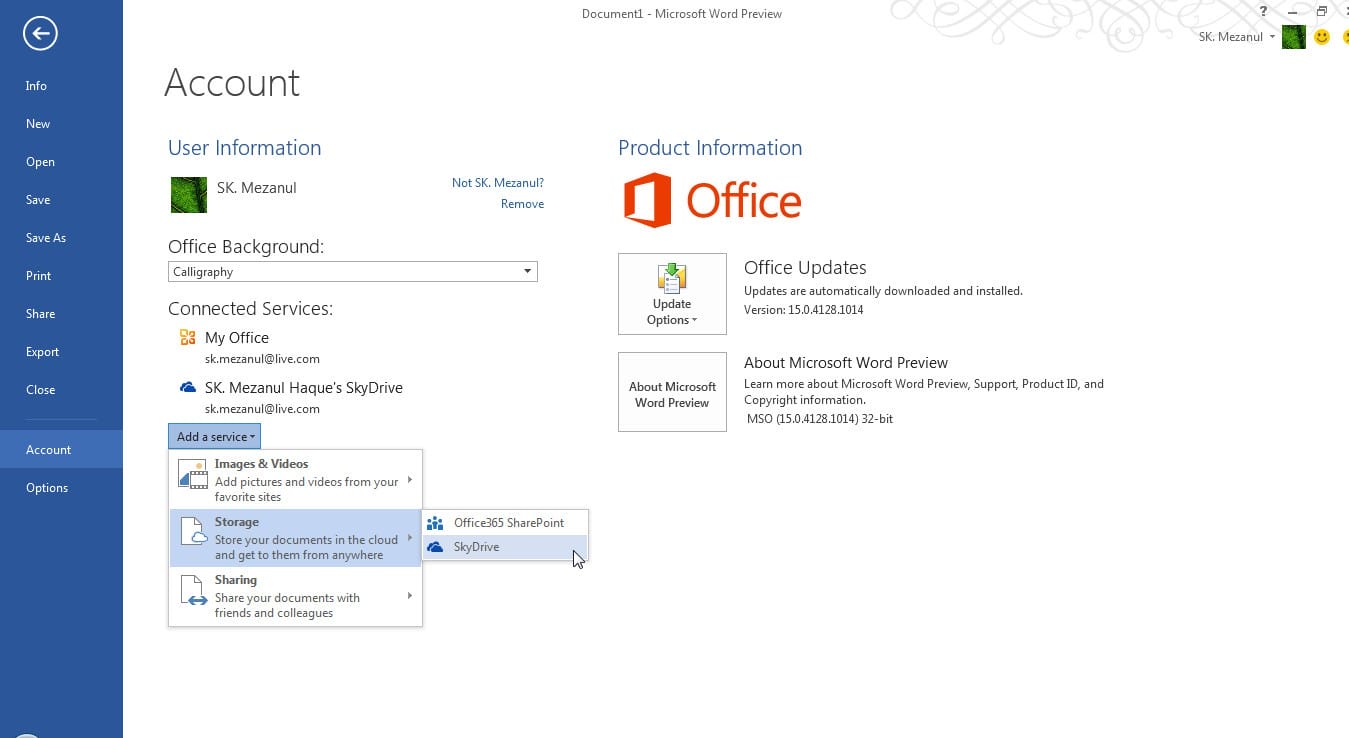The image size is (1349, 738).
Task: Click the My Office service name
Action: pyautogui.click(x=237, y=338)
